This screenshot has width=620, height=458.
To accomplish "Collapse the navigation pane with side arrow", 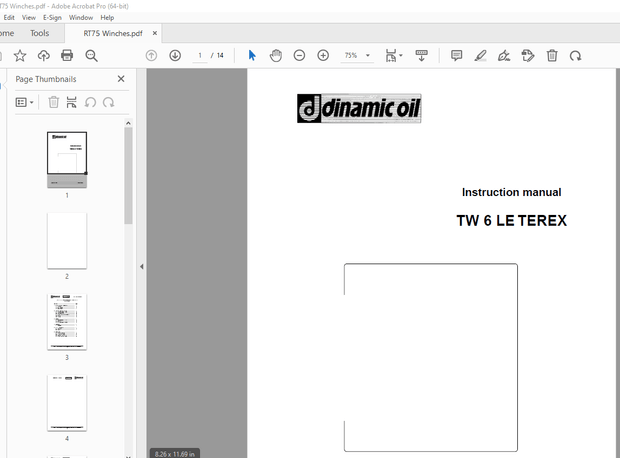I will (142, 267).
